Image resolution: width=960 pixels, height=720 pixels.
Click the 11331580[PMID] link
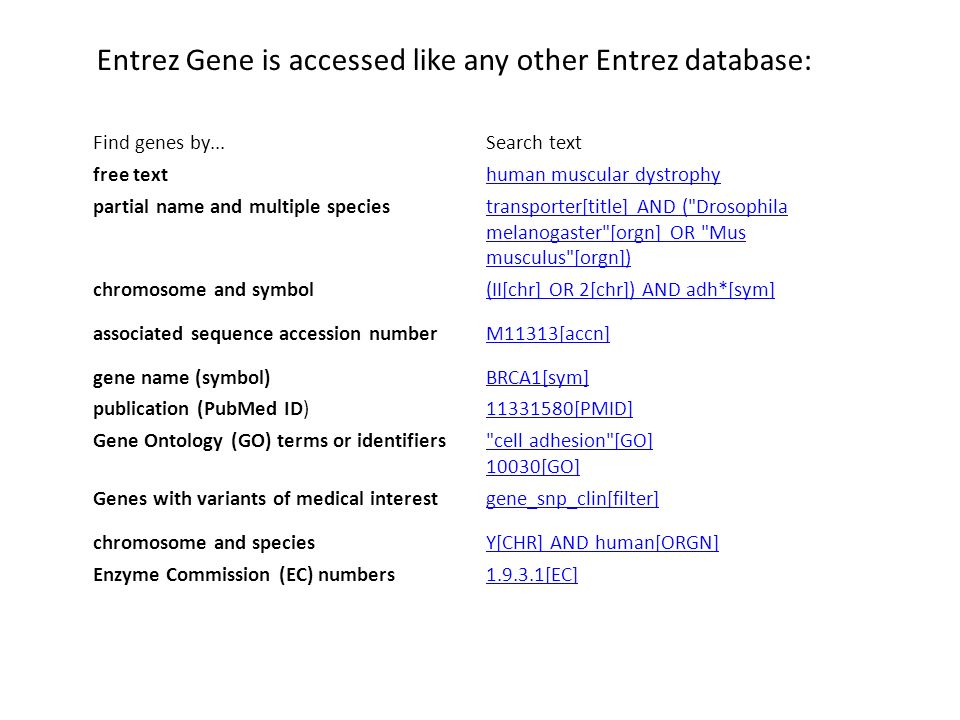(x=559, y=408)
